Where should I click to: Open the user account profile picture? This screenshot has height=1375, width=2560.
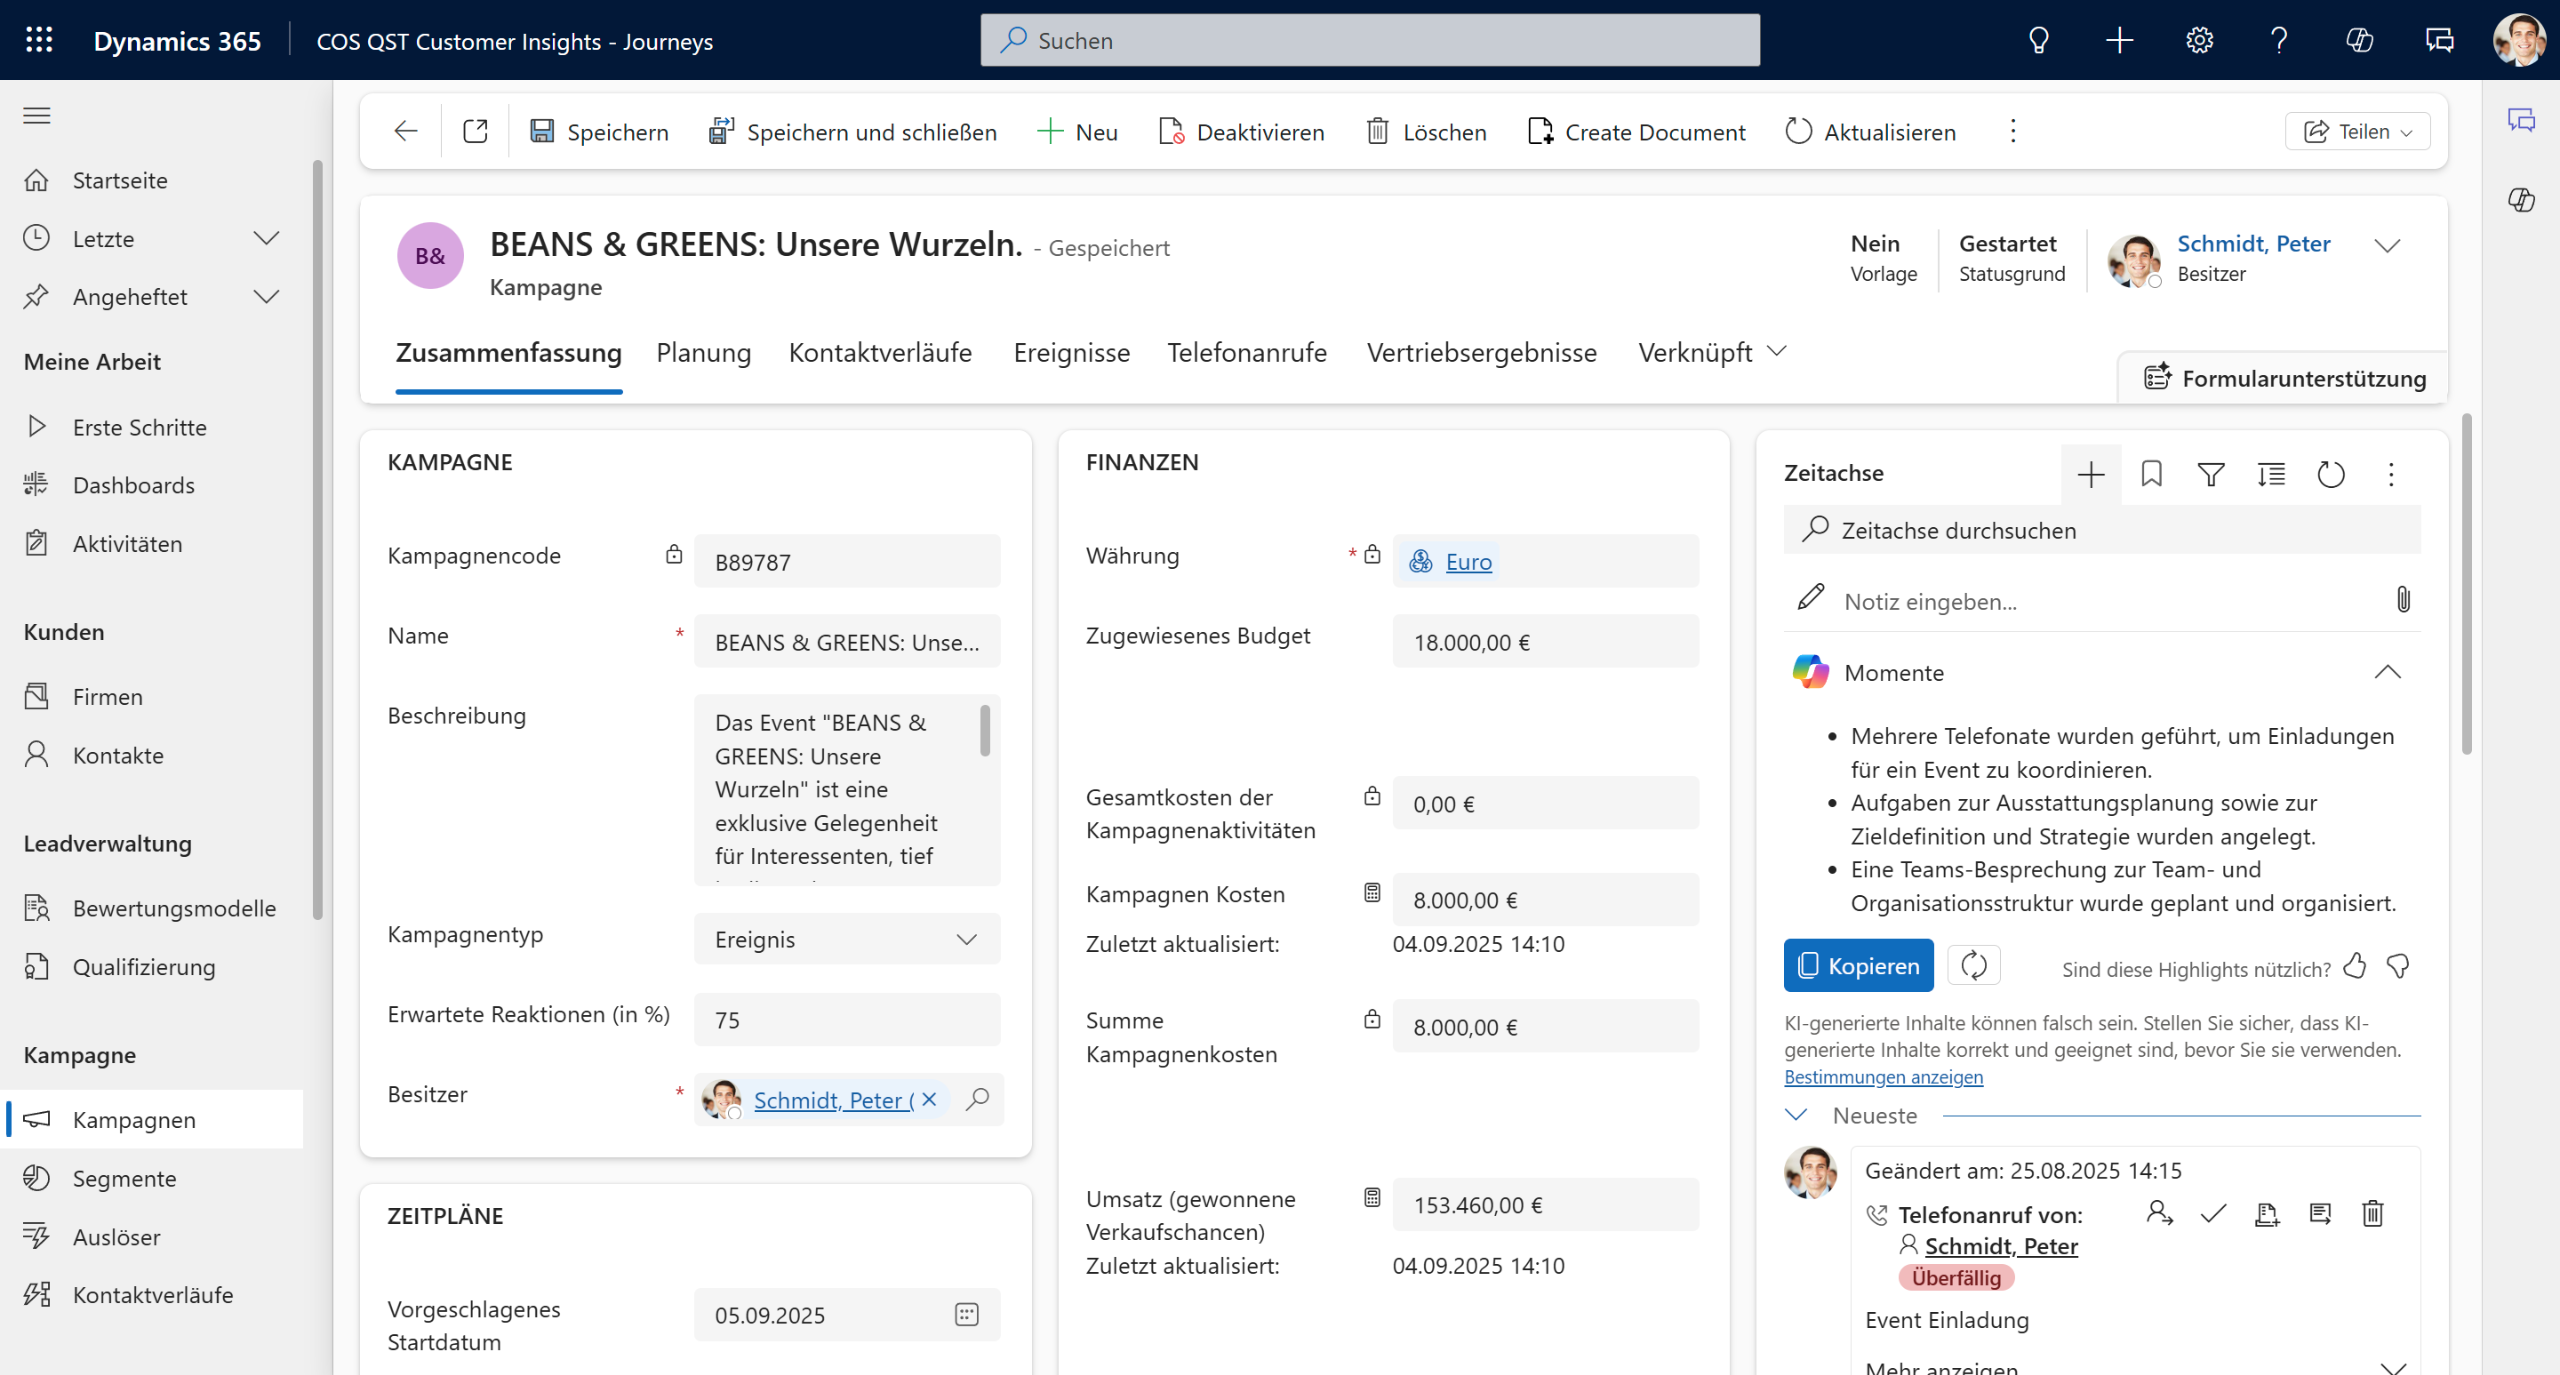(x=2519, y=40)
